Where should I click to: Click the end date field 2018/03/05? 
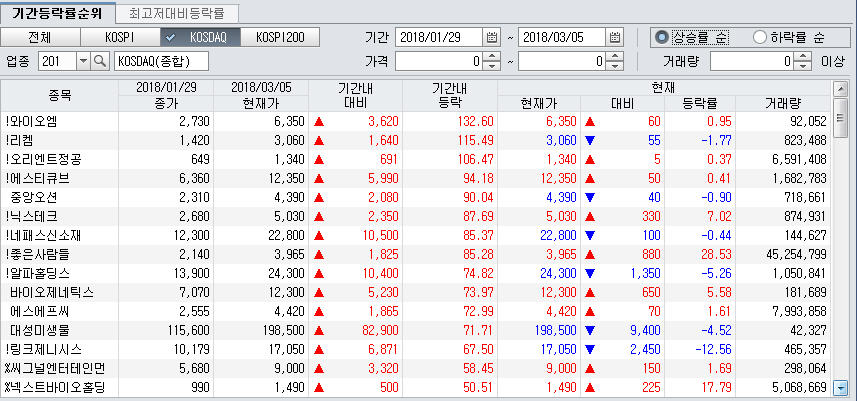coord(562,37)
